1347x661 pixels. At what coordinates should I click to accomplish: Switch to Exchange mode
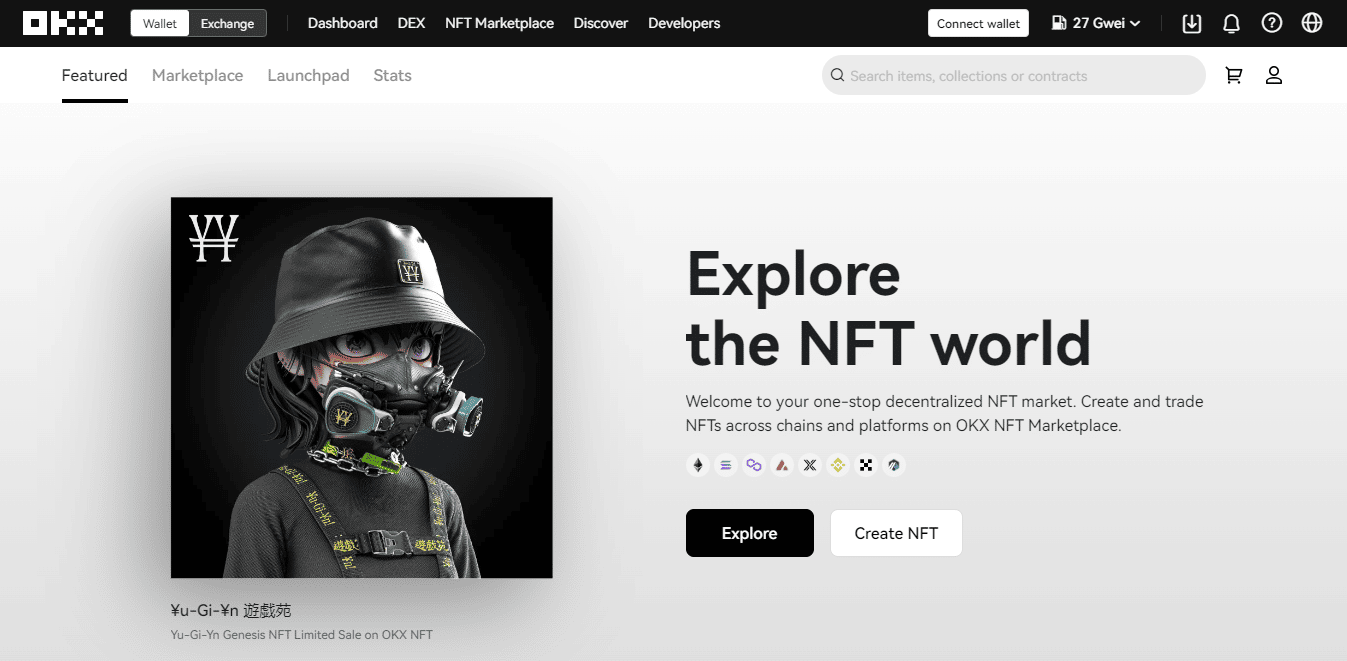pos(227,23)
